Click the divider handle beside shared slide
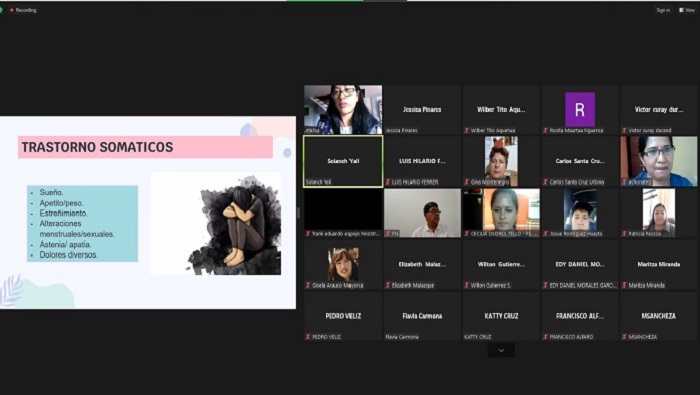 (x=299, y=212)
